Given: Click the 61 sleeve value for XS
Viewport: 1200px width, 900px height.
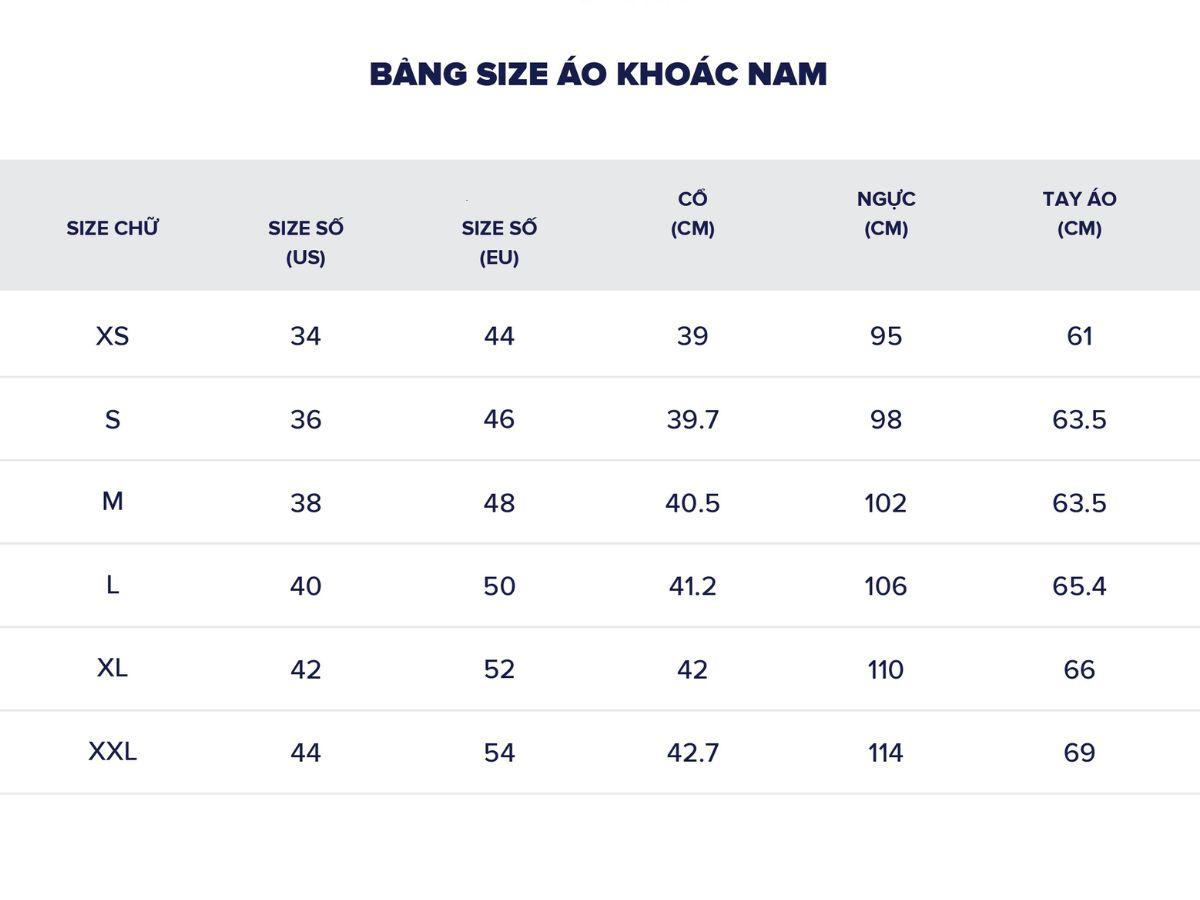Looking at the screenshot, I should point(1079,336).
